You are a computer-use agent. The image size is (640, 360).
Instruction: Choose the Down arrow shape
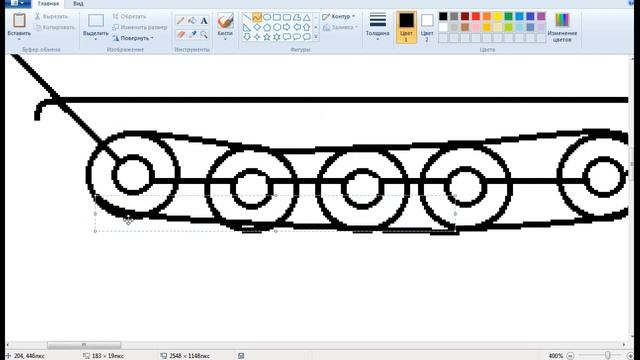click(x=247, y=37)
